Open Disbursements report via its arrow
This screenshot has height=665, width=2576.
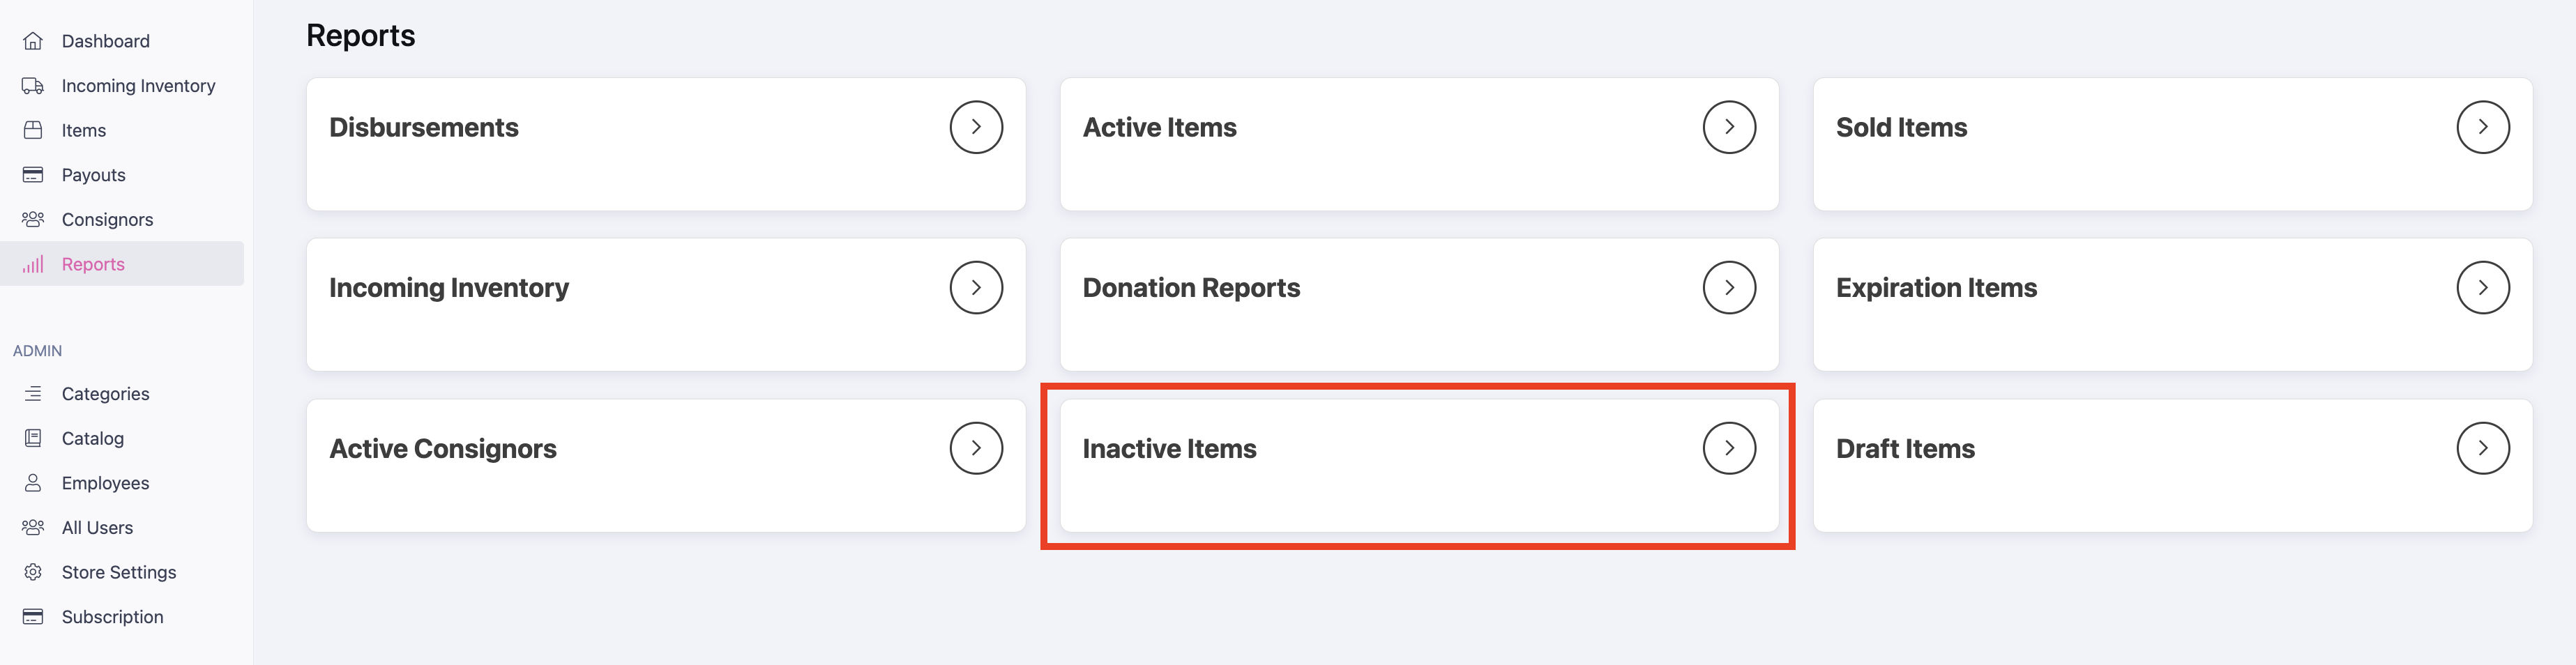976,127
